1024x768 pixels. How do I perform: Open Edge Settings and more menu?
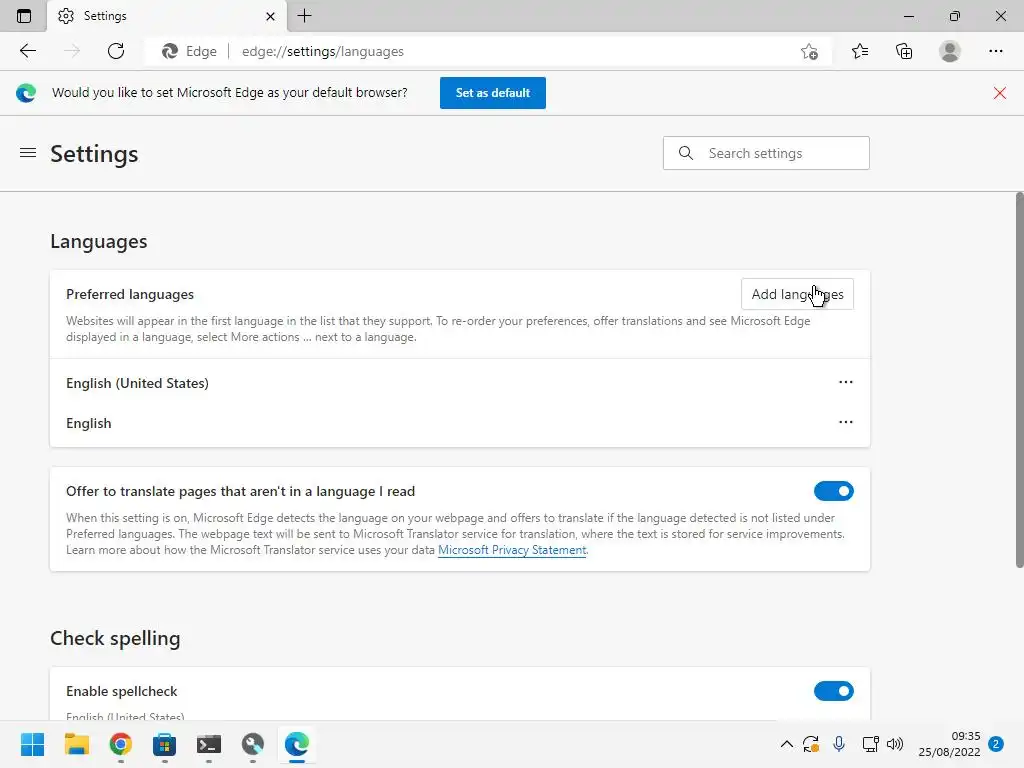pos(995,51)
